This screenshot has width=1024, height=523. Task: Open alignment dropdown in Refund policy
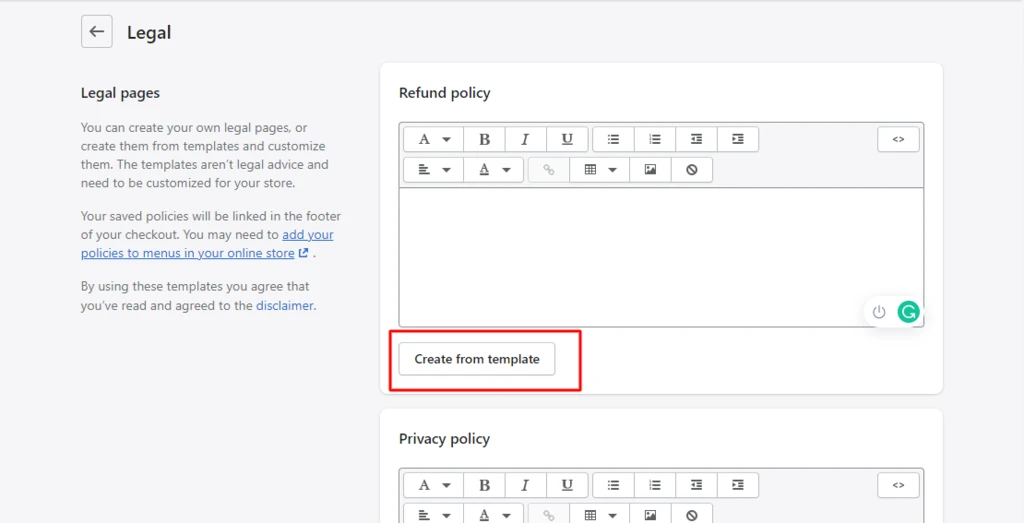(434, 170)
